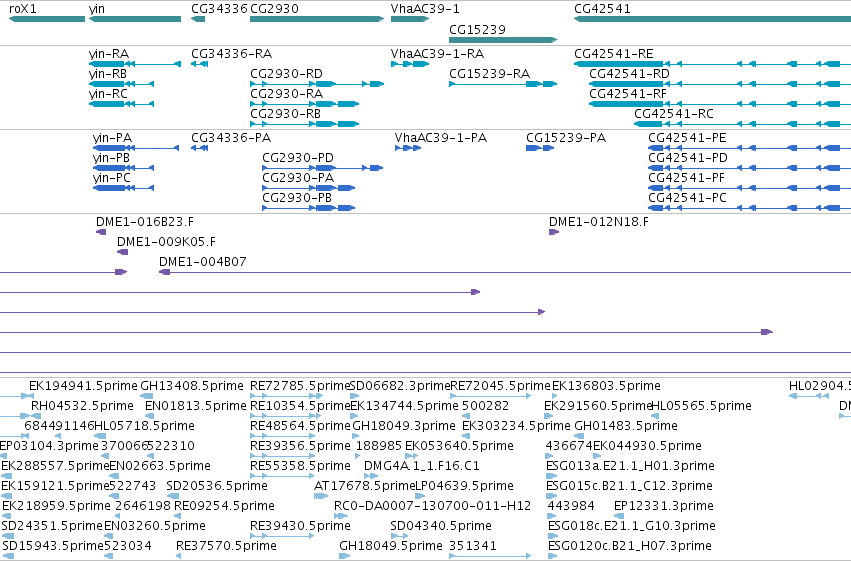This screenshot has width=851, height=561.
Task: Click the 500282 feature label
Action: click(485, 406)
